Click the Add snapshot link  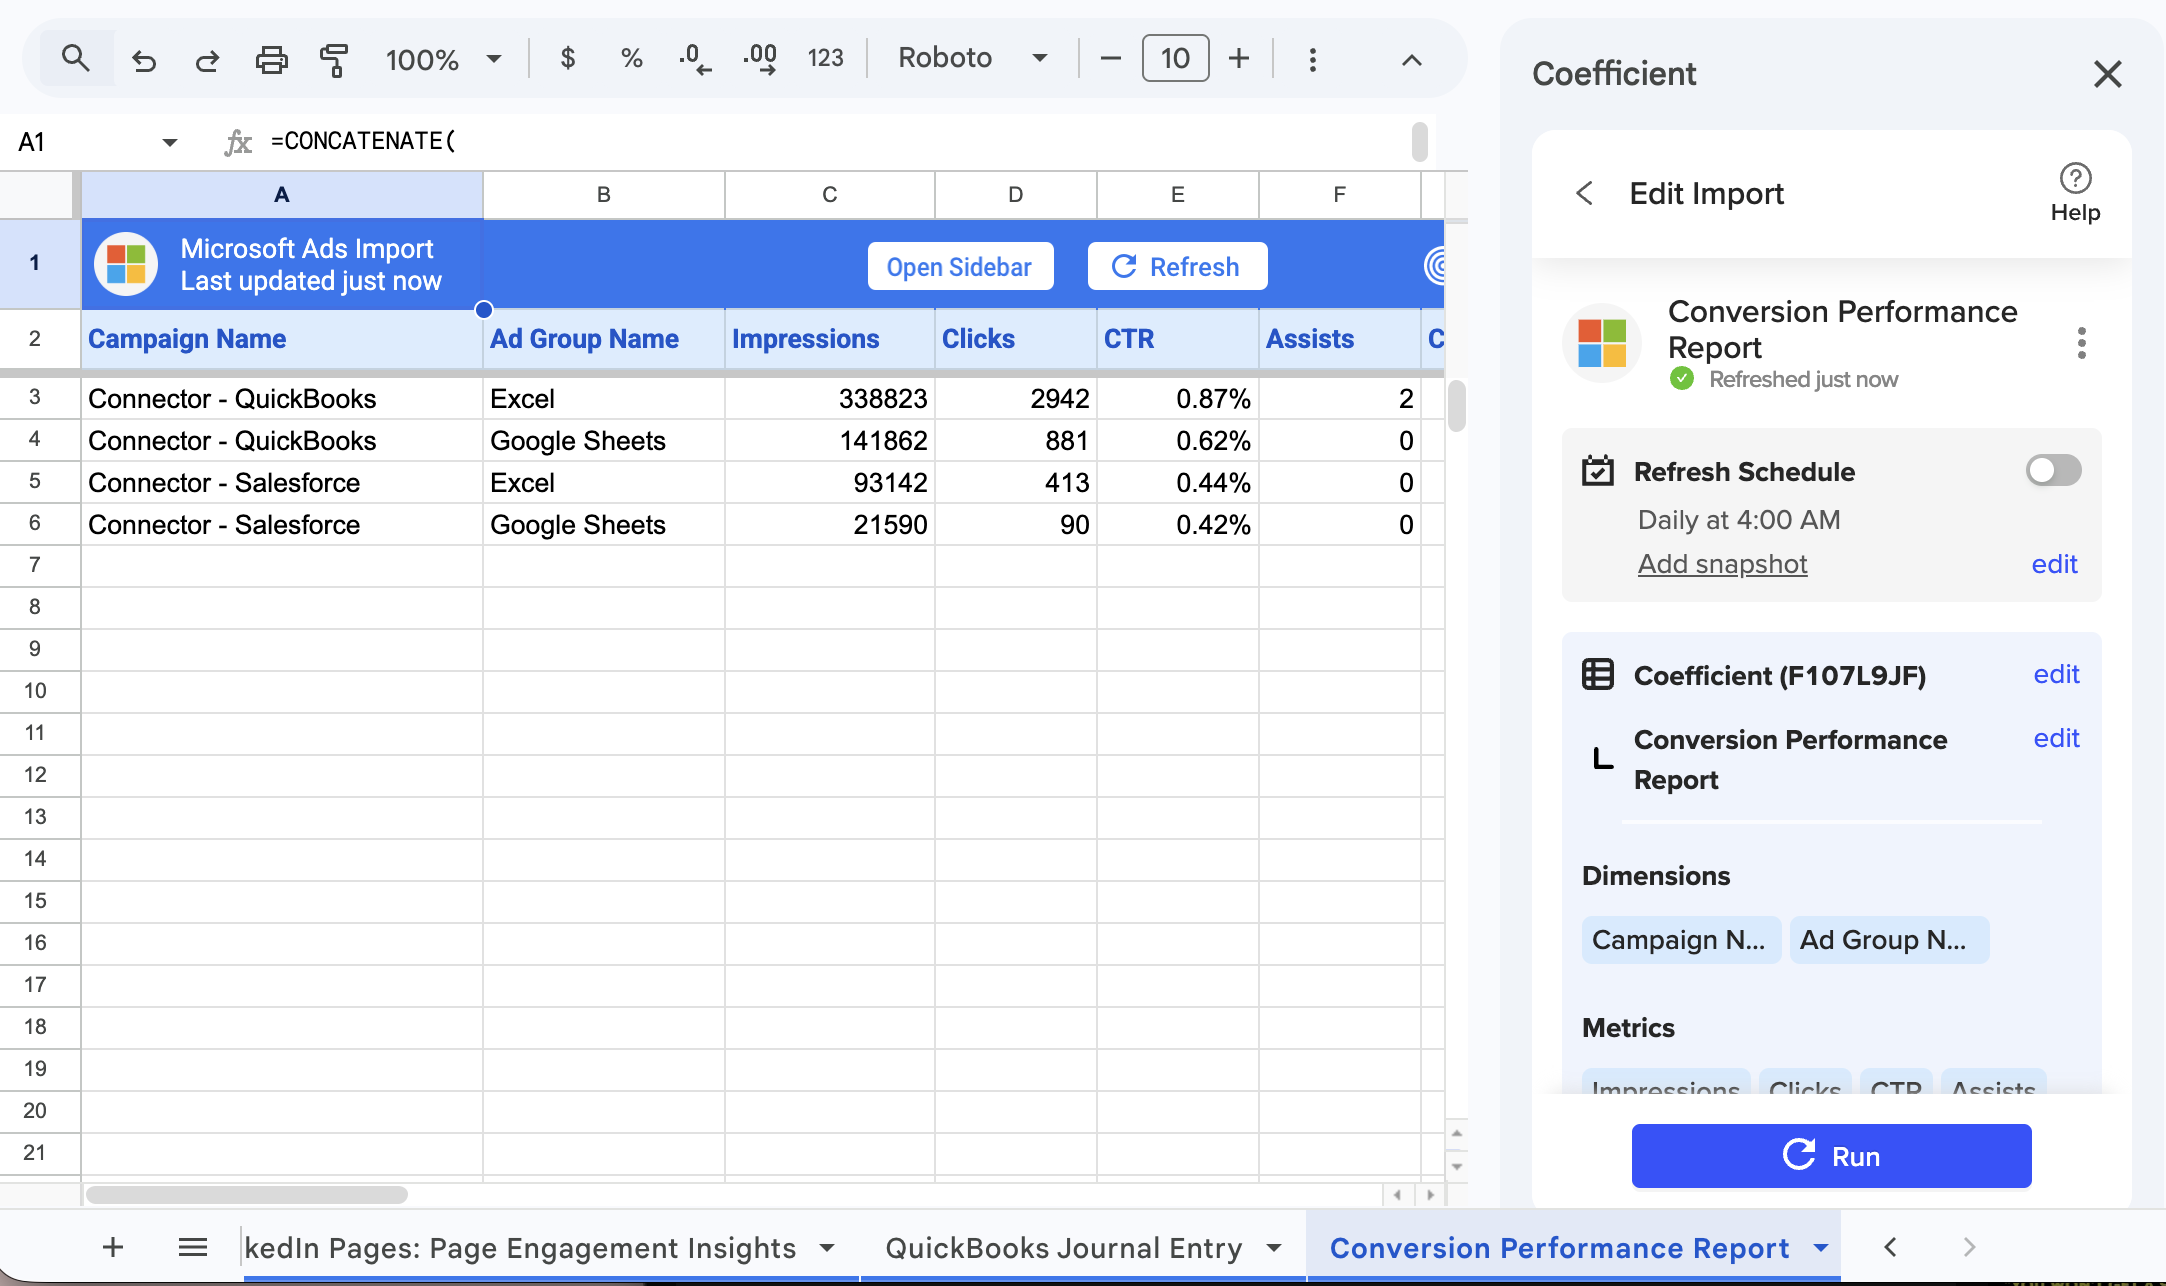tap(1722, 564)
